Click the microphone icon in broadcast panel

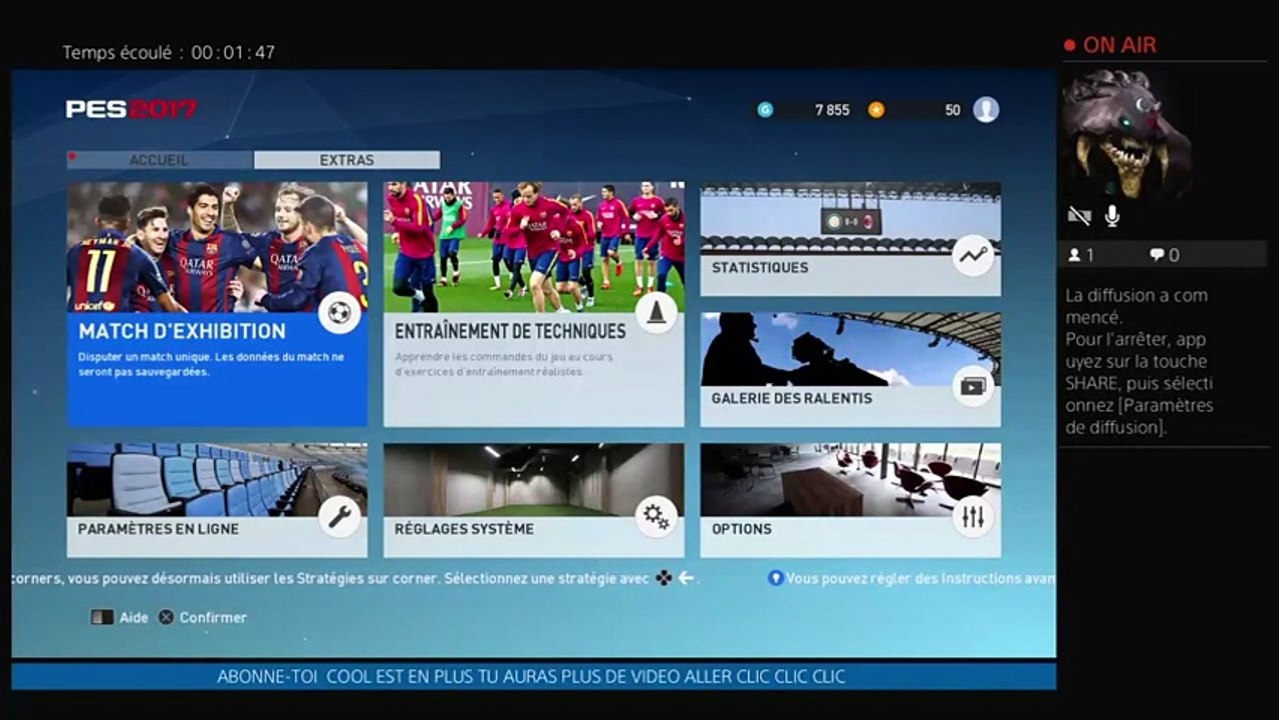1112,216
